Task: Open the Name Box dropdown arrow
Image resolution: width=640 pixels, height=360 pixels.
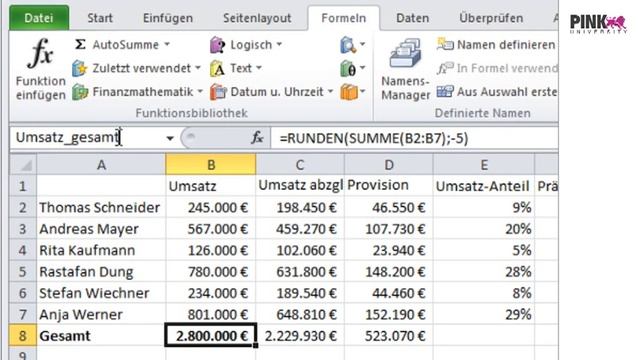Action: coord(170,139)
